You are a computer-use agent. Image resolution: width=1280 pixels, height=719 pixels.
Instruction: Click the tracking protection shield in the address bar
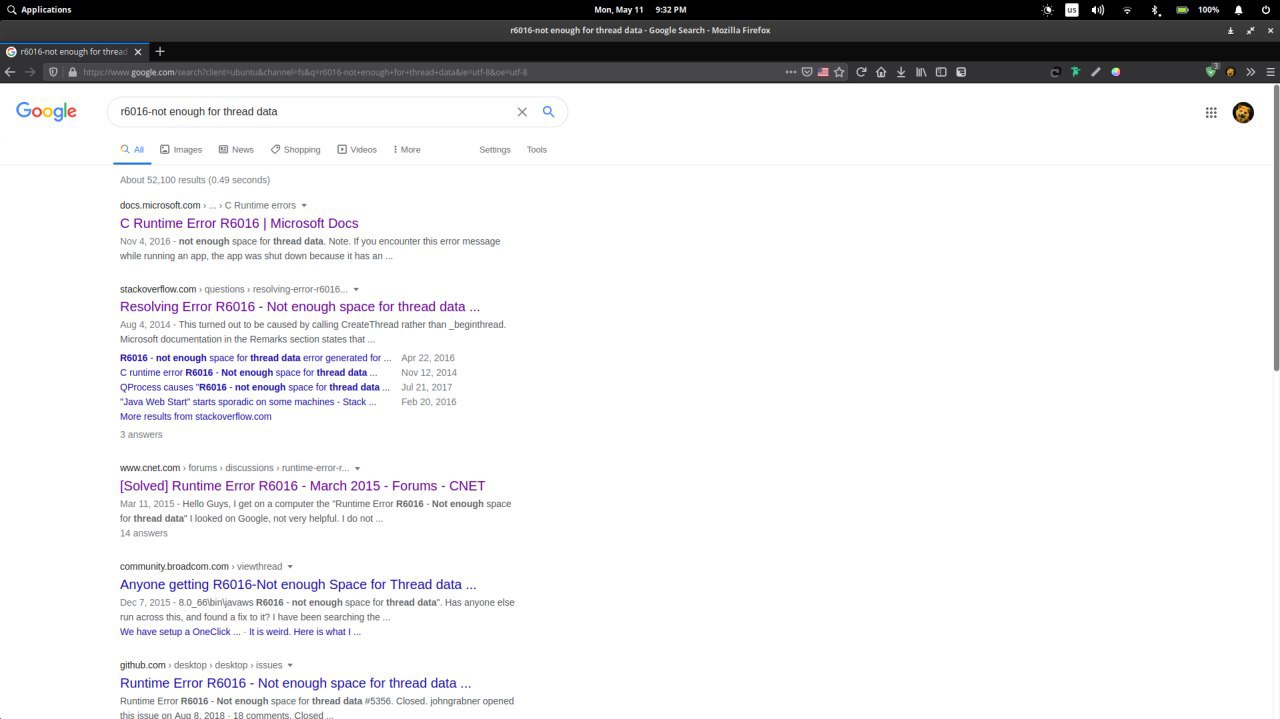(54, 72)
